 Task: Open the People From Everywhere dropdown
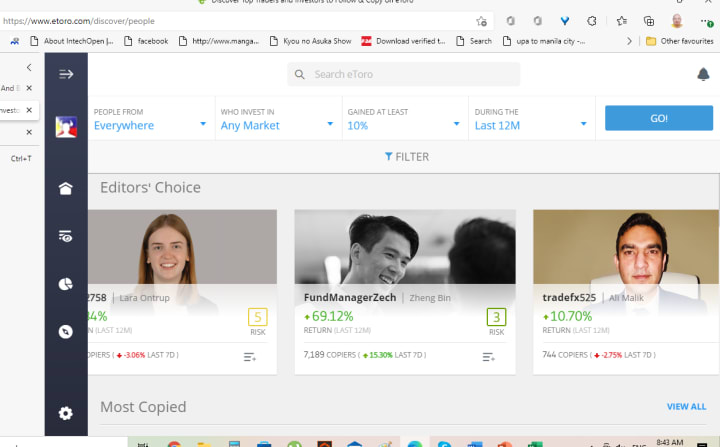point(150,119)
